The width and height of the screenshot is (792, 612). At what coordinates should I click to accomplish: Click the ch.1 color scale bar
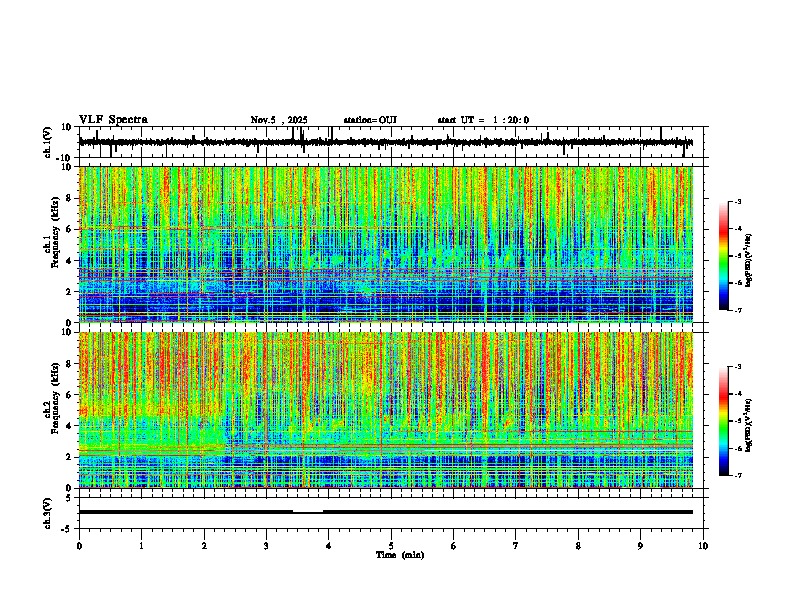pyautogui.click(x=724, y=256)
